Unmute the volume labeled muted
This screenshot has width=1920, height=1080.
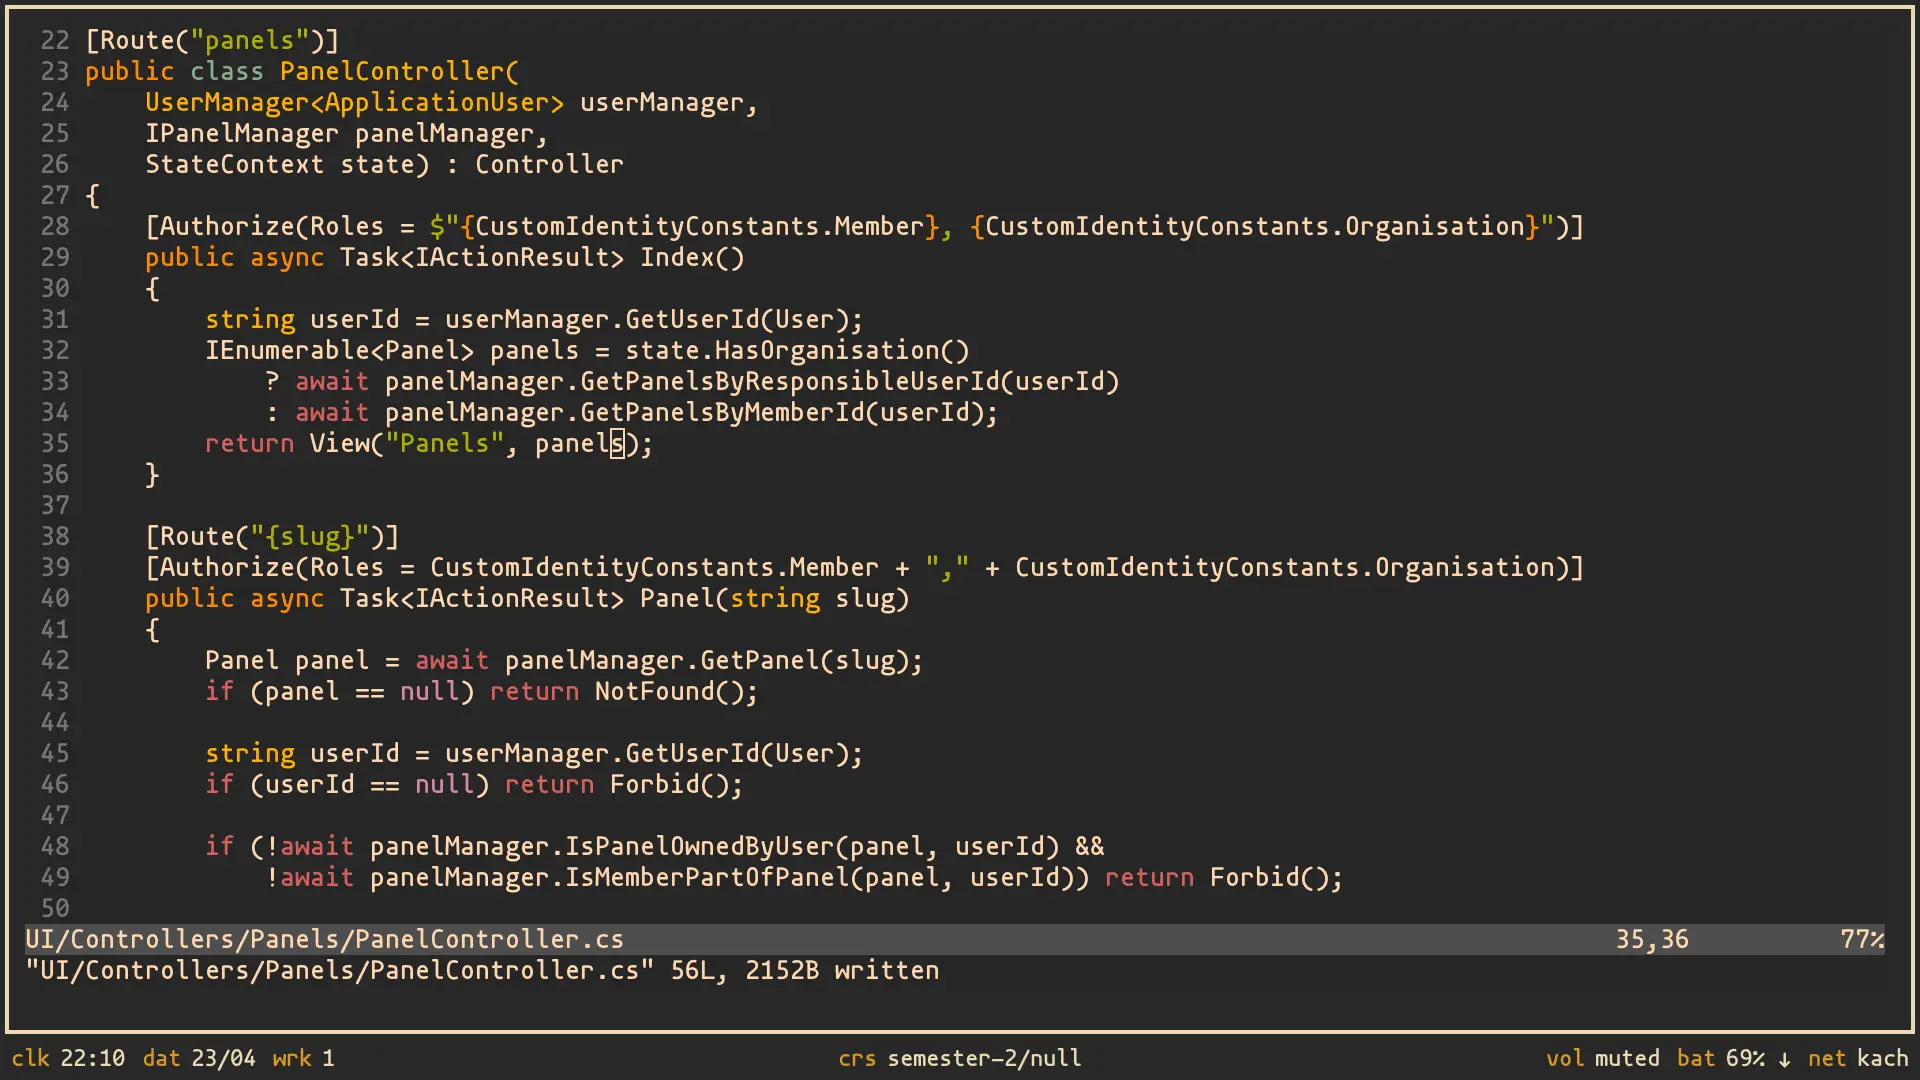(x=1630, y=1058)
